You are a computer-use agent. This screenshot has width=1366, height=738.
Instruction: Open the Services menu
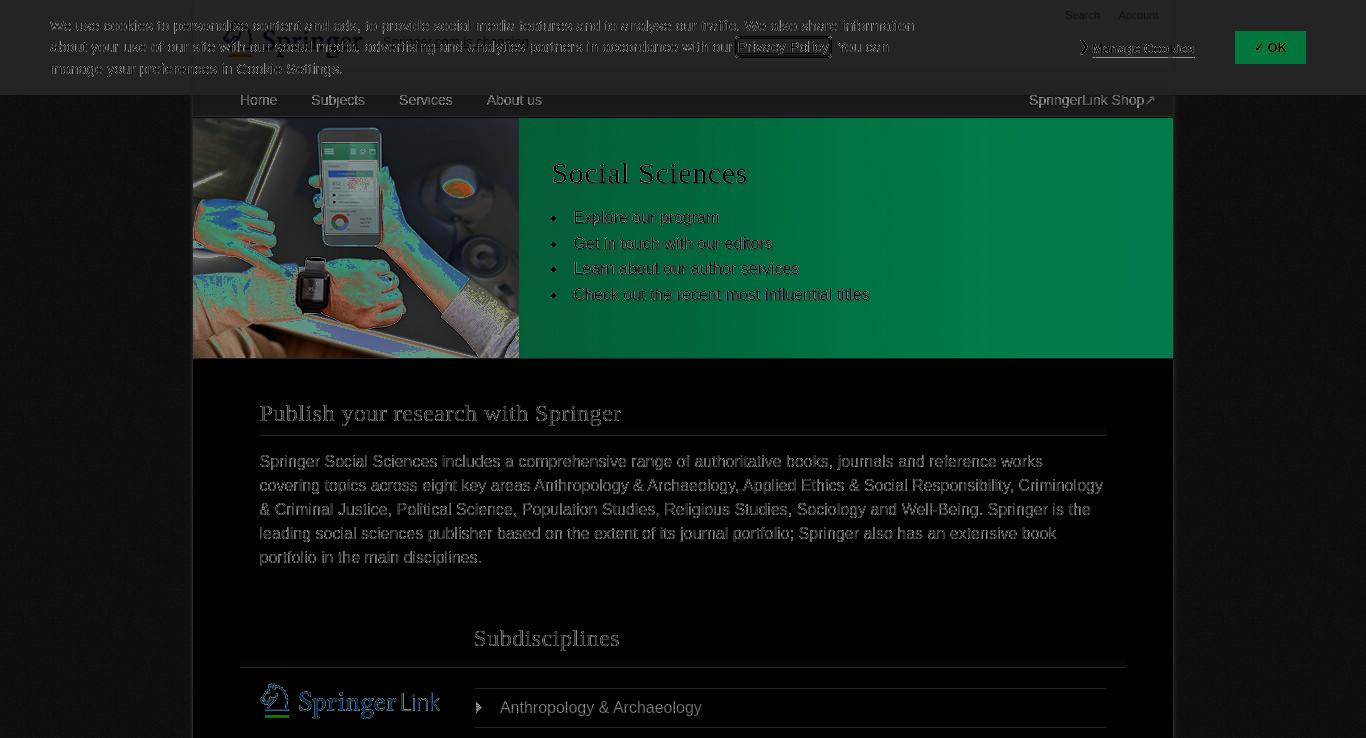[425, 100]
